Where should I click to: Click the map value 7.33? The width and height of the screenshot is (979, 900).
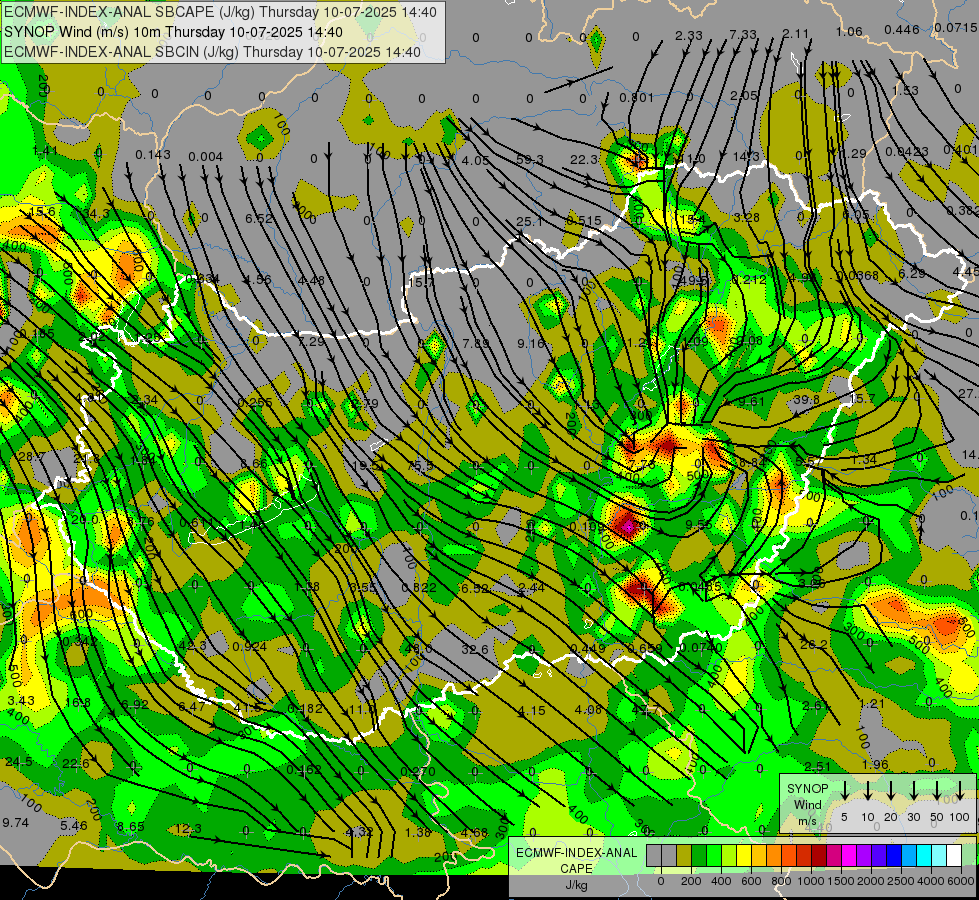pyautogui.click(x=743, y=34)
